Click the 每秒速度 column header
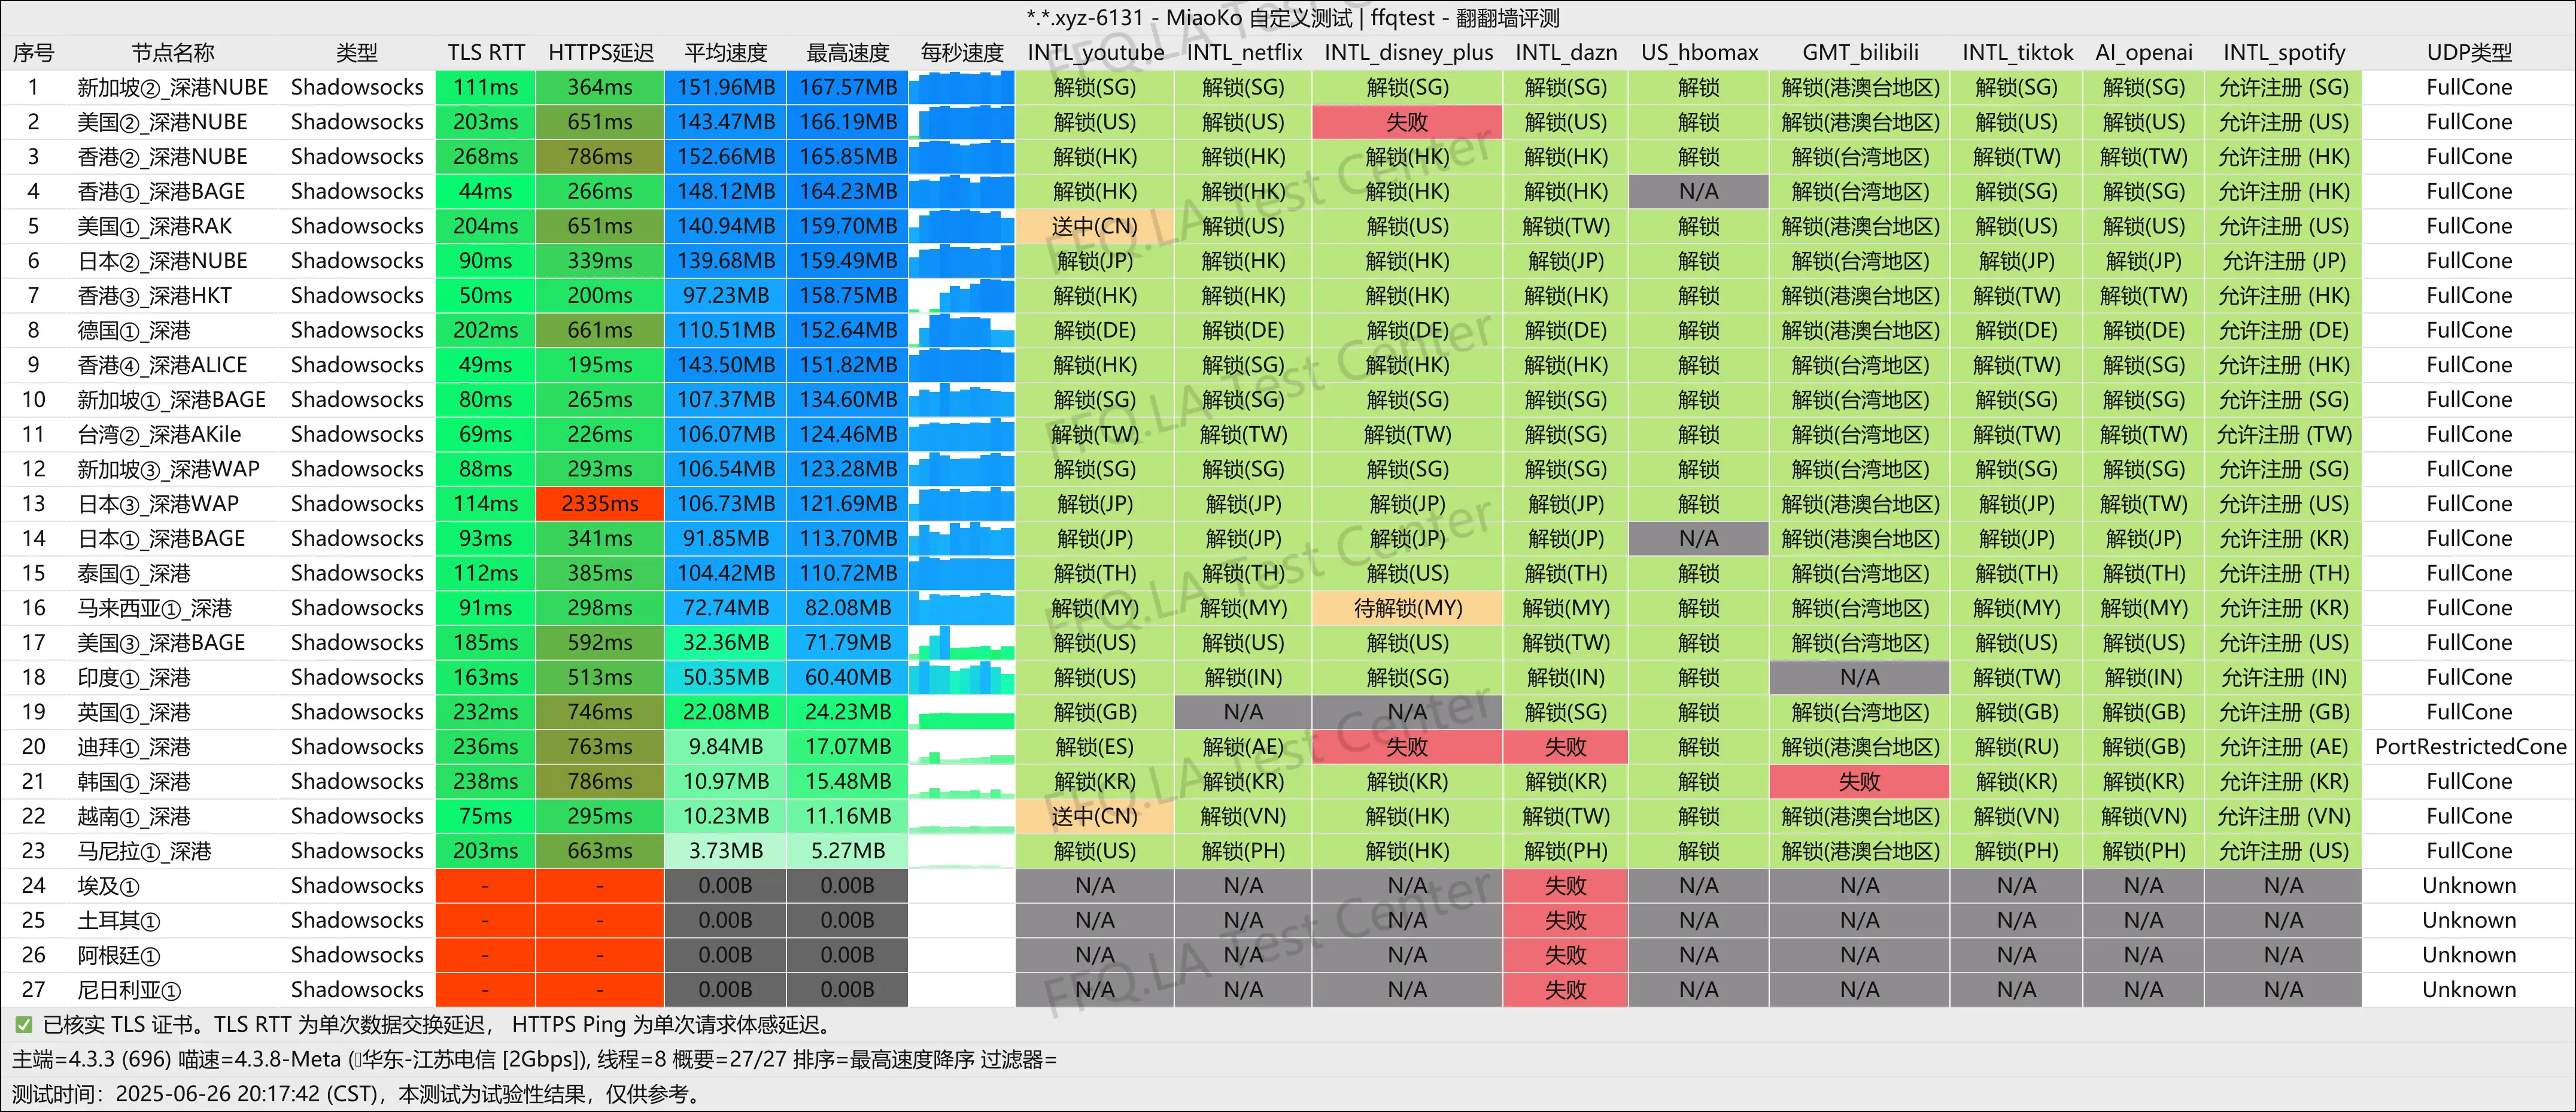Viewport: 2576px width, 1112px height. point(962,53)
